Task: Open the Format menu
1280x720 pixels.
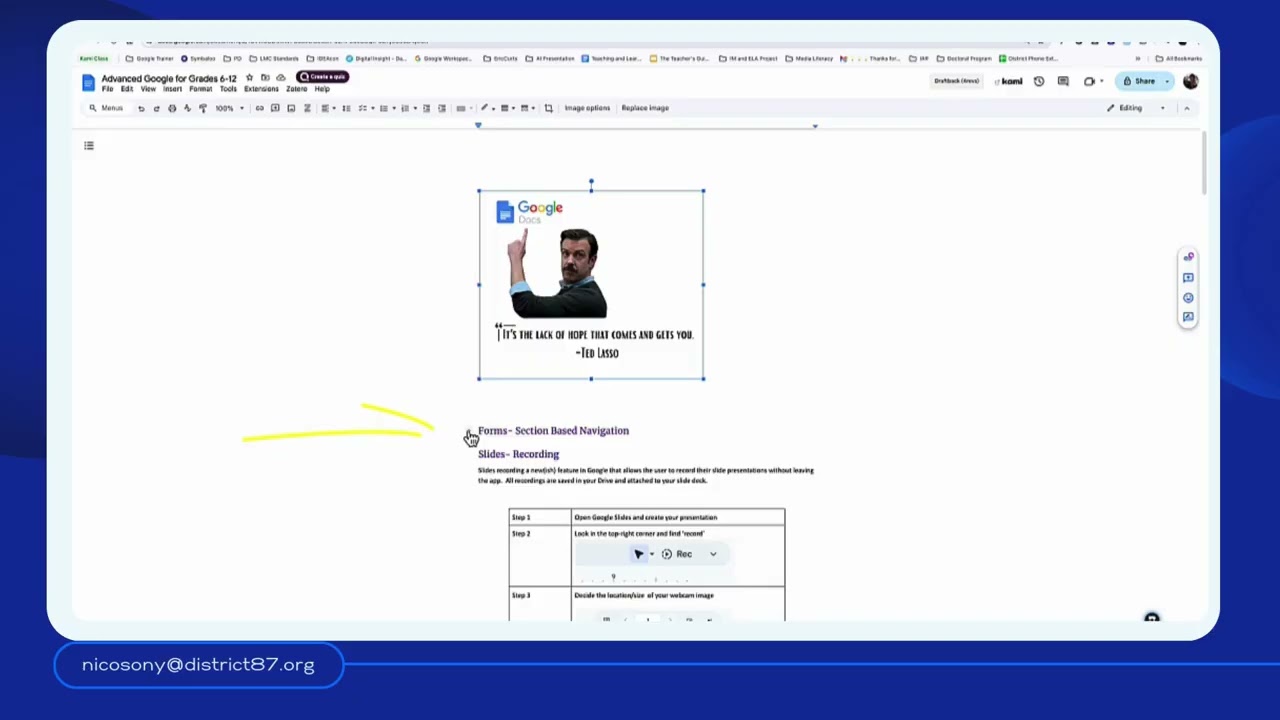Action: click(x=201, y=89)
